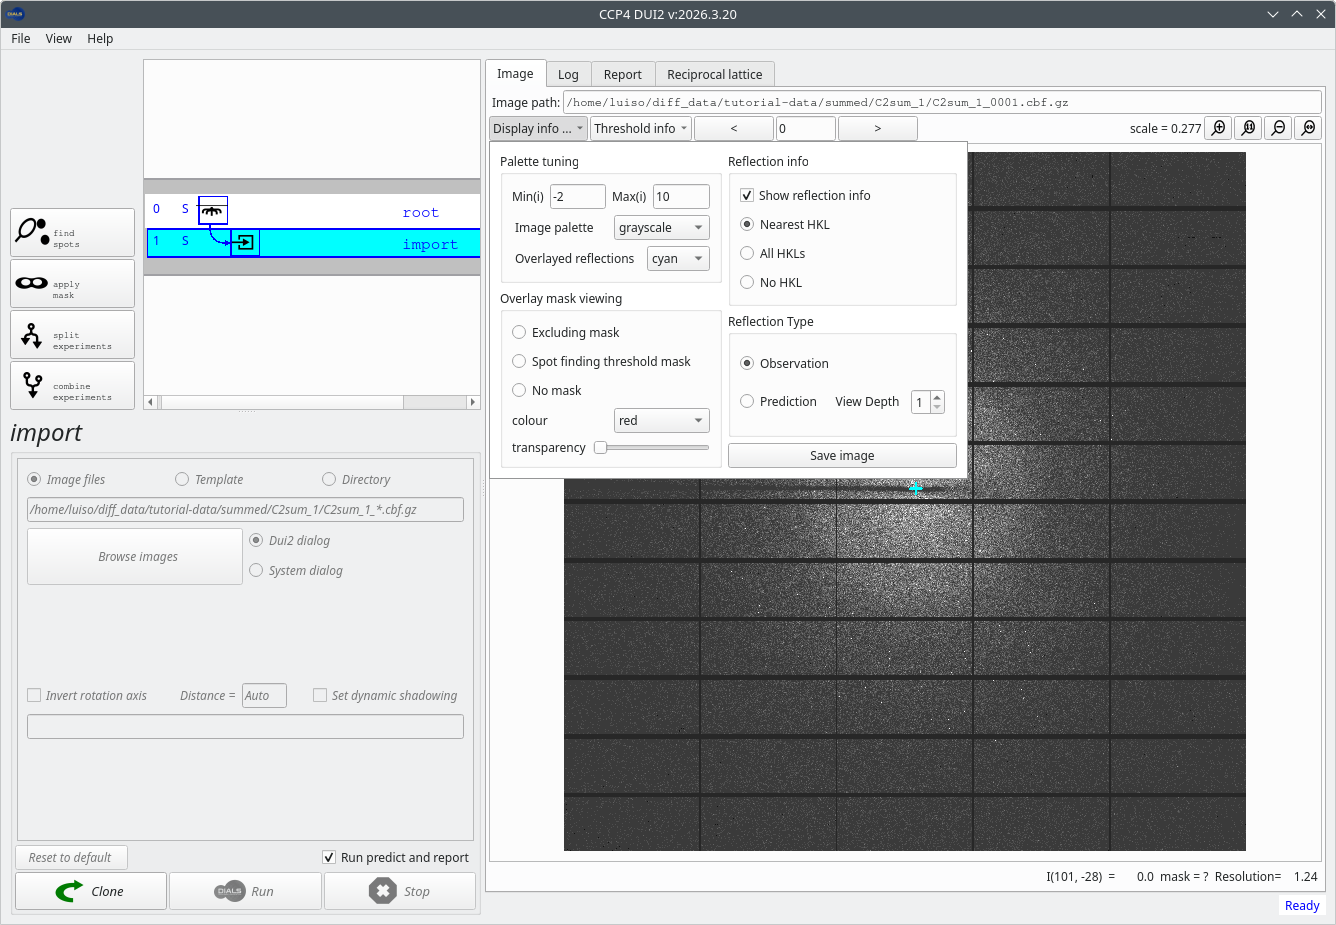
Task: Select the No mask option
Action: click(519, 390)
